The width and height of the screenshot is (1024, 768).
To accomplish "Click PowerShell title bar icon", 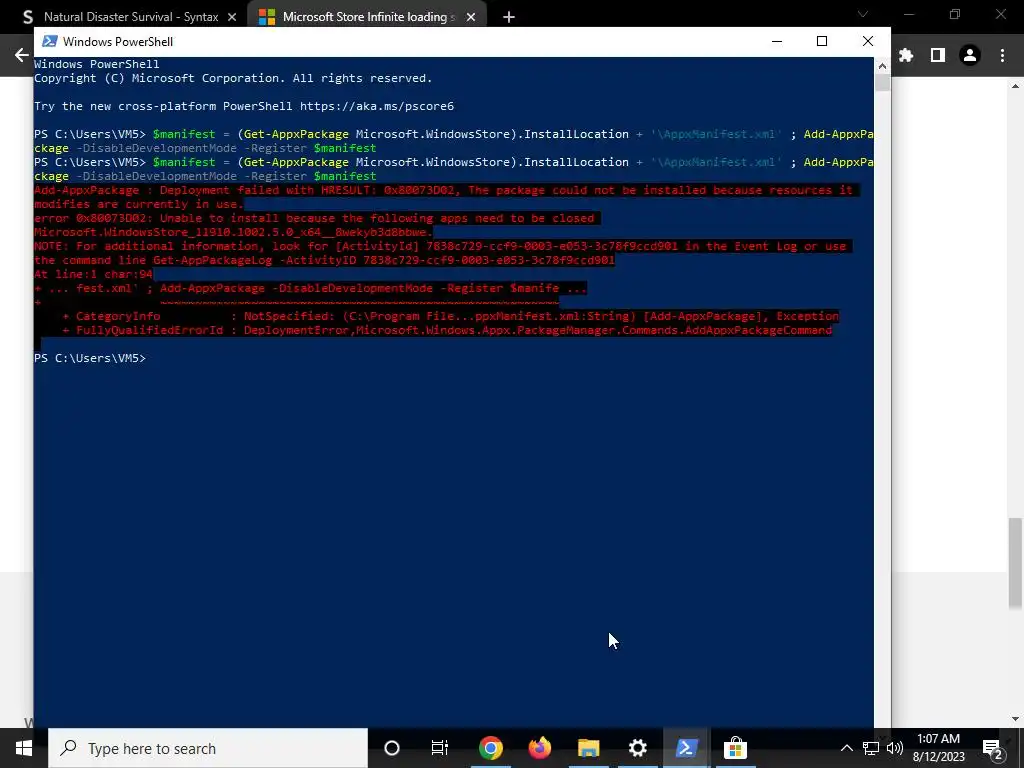I will [50, 41].
